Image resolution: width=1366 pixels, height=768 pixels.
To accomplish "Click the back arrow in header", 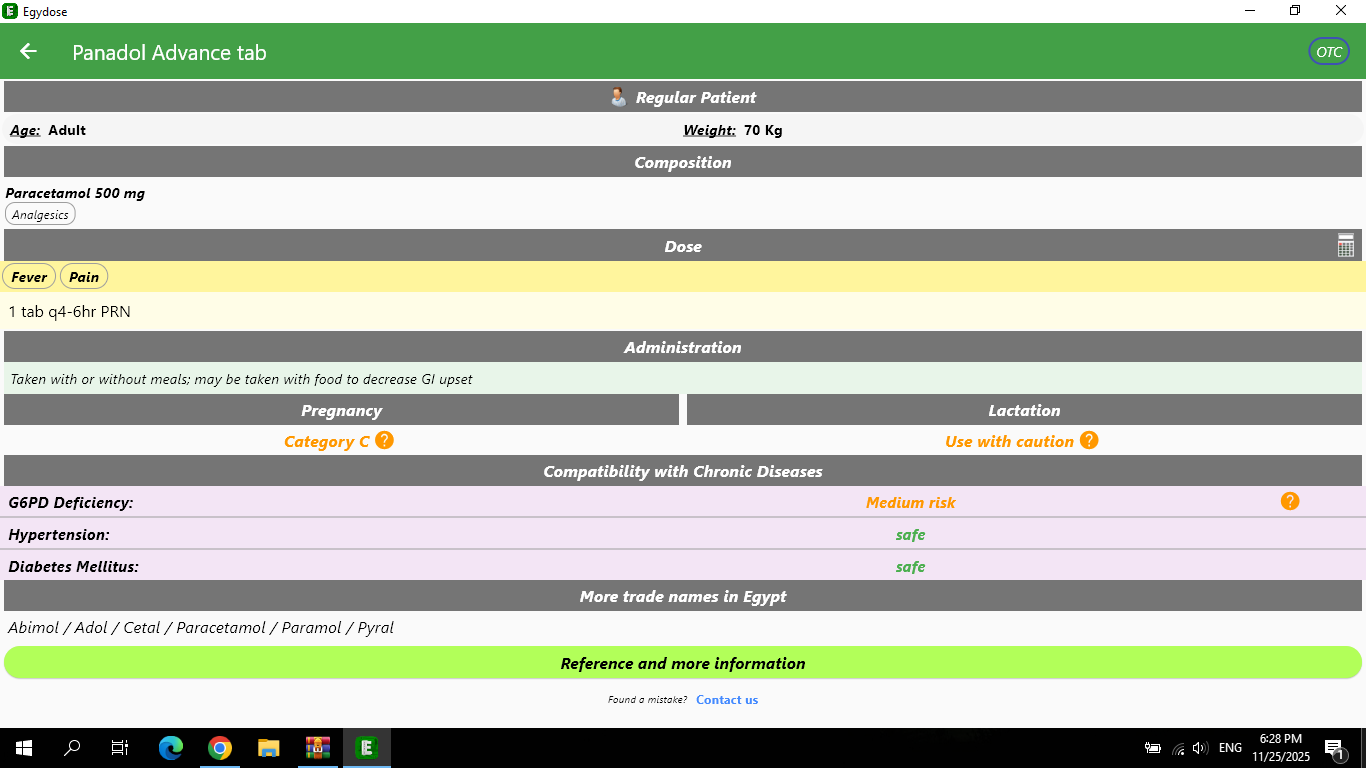I will coord(28,52).
